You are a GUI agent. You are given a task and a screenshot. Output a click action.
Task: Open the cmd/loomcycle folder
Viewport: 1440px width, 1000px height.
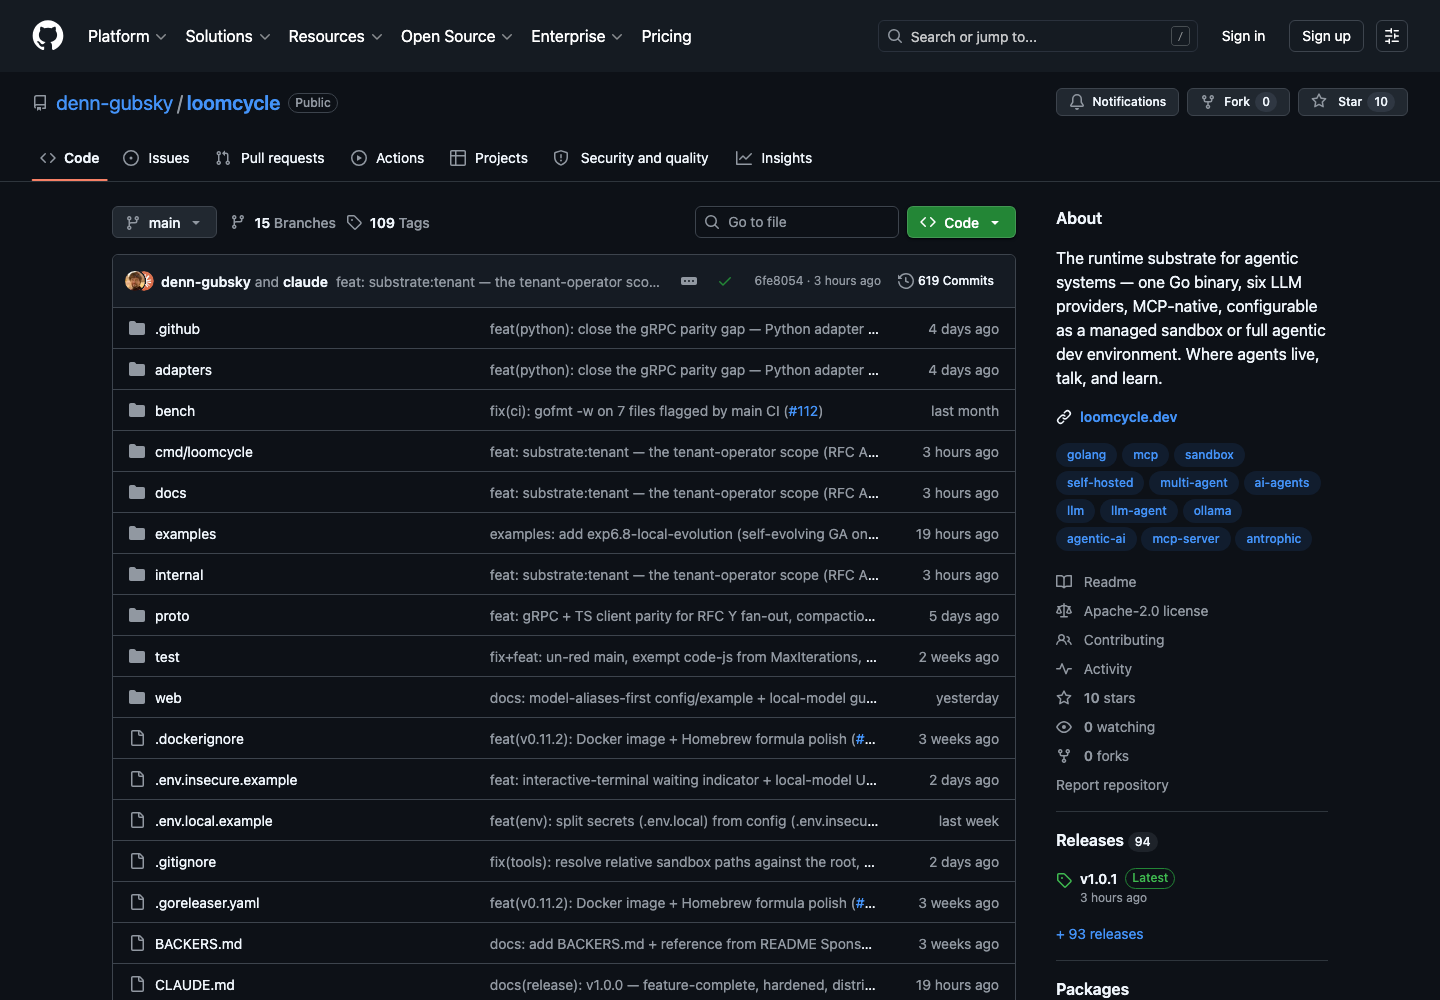(x=204, y=452)
